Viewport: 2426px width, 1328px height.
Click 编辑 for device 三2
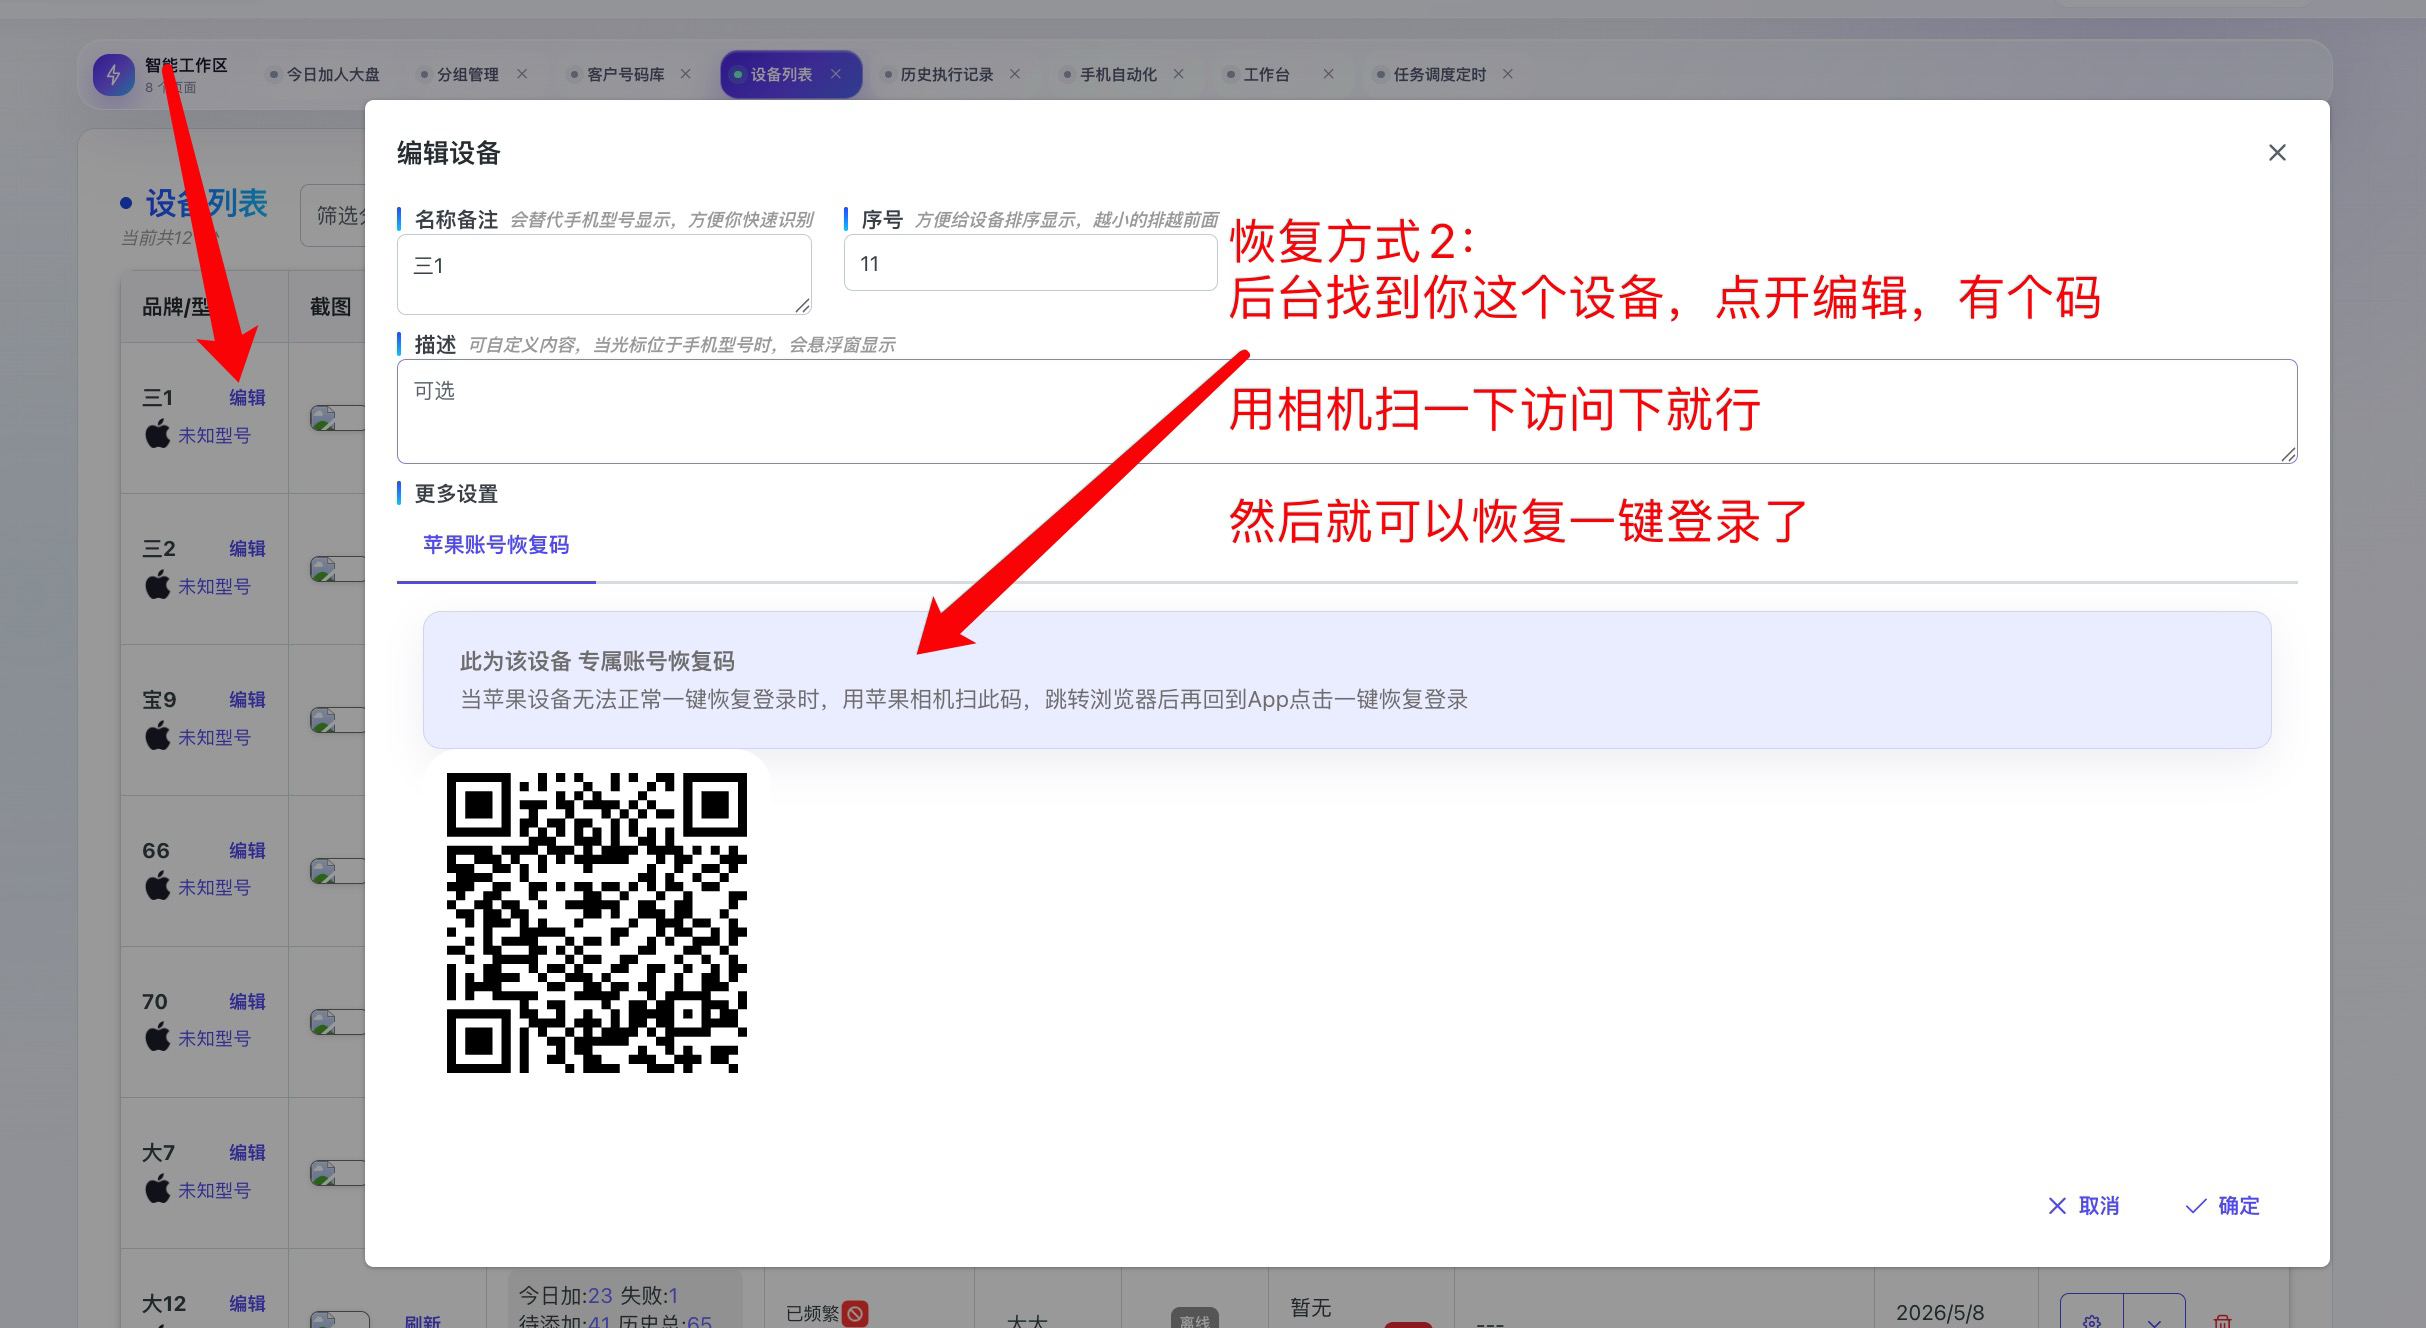[247, 549]
